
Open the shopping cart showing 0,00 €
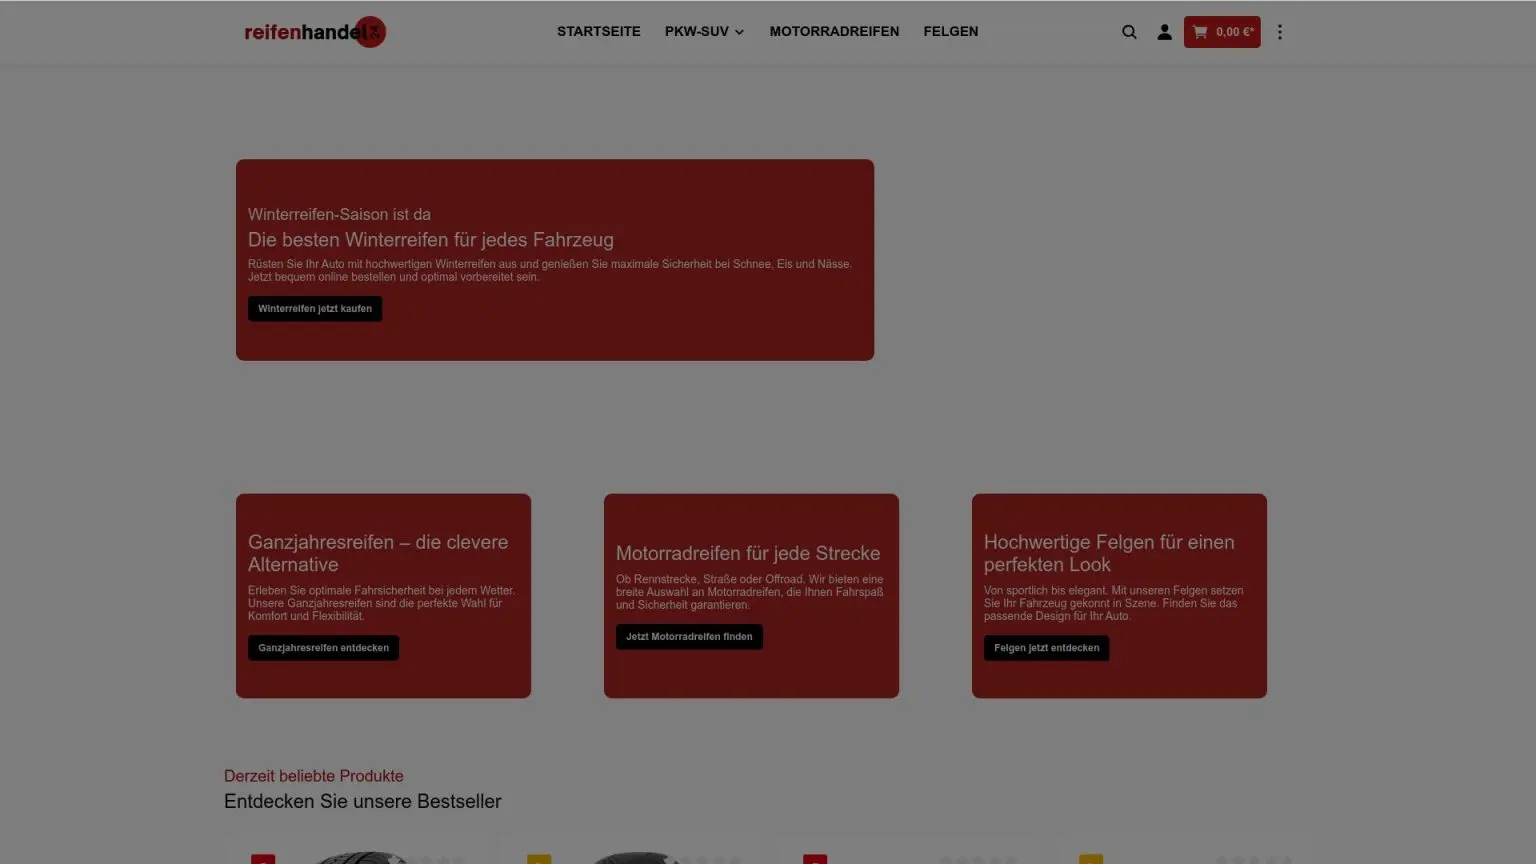(x=1222, y=32)
